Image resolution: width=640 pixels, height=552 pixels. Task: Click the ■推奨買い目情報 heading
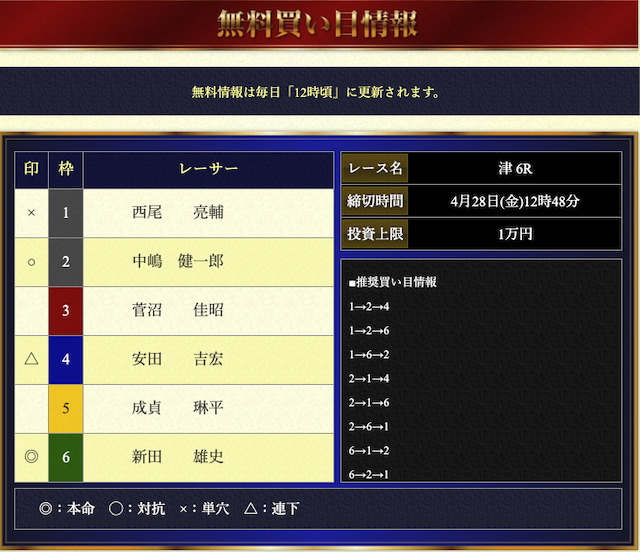coord(393,282)
